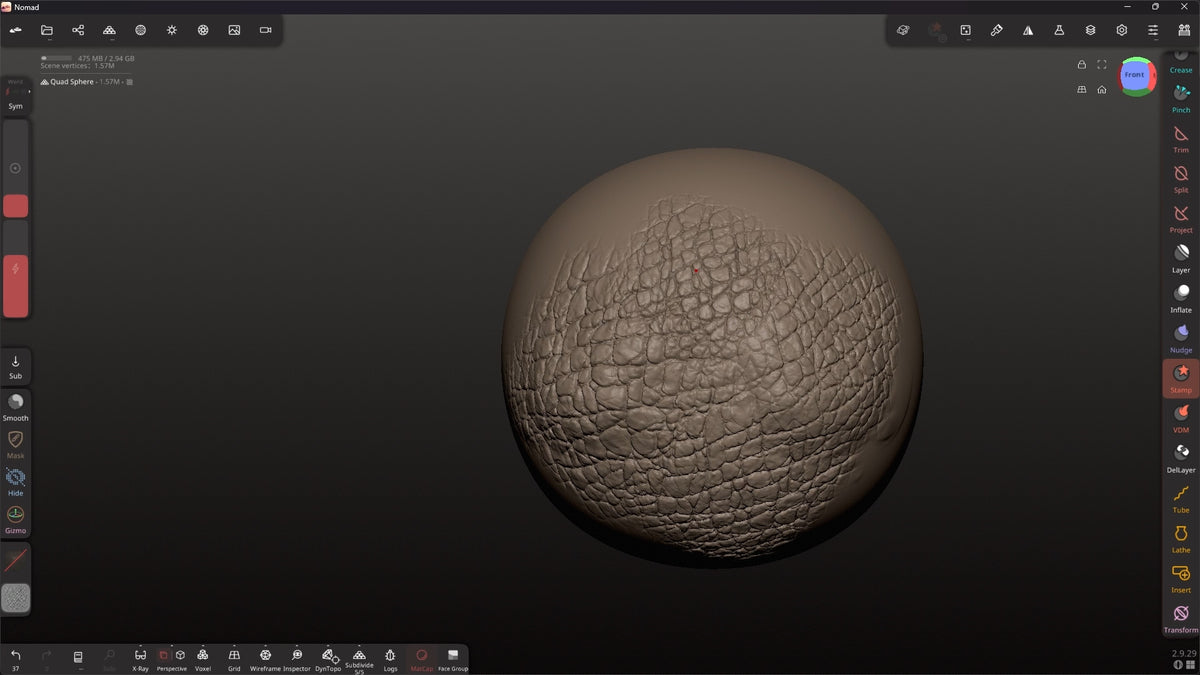Open Voxel remesh shortcut
This screenshot has width=1200, height=675.
203,659
